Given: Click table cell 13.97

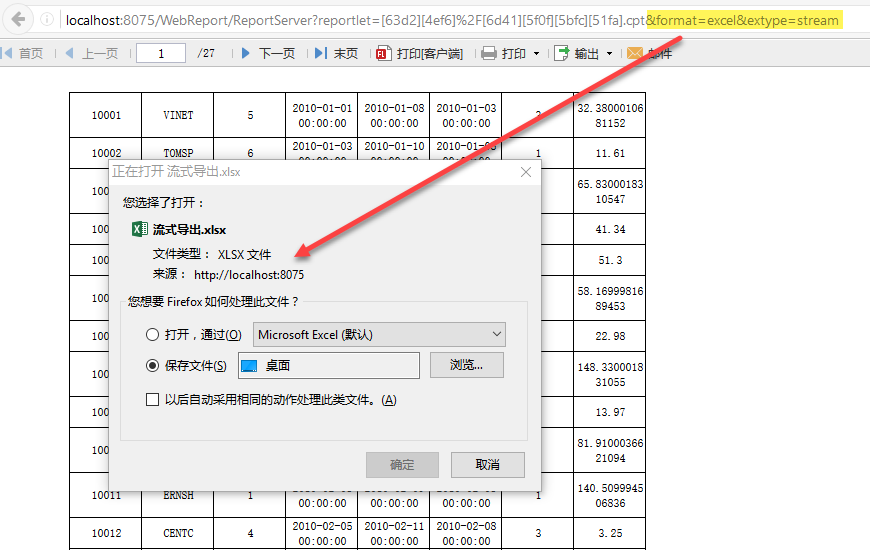Looking at the screenshot, I should point(610,412).
